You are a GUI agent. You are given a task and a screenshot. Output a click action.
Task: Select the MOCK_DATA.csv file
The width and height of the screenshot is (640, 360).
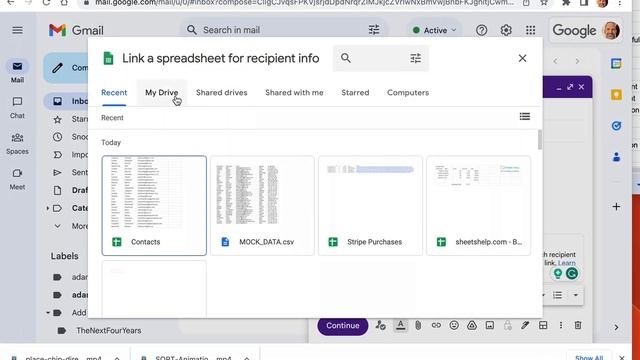coord(262,205)
